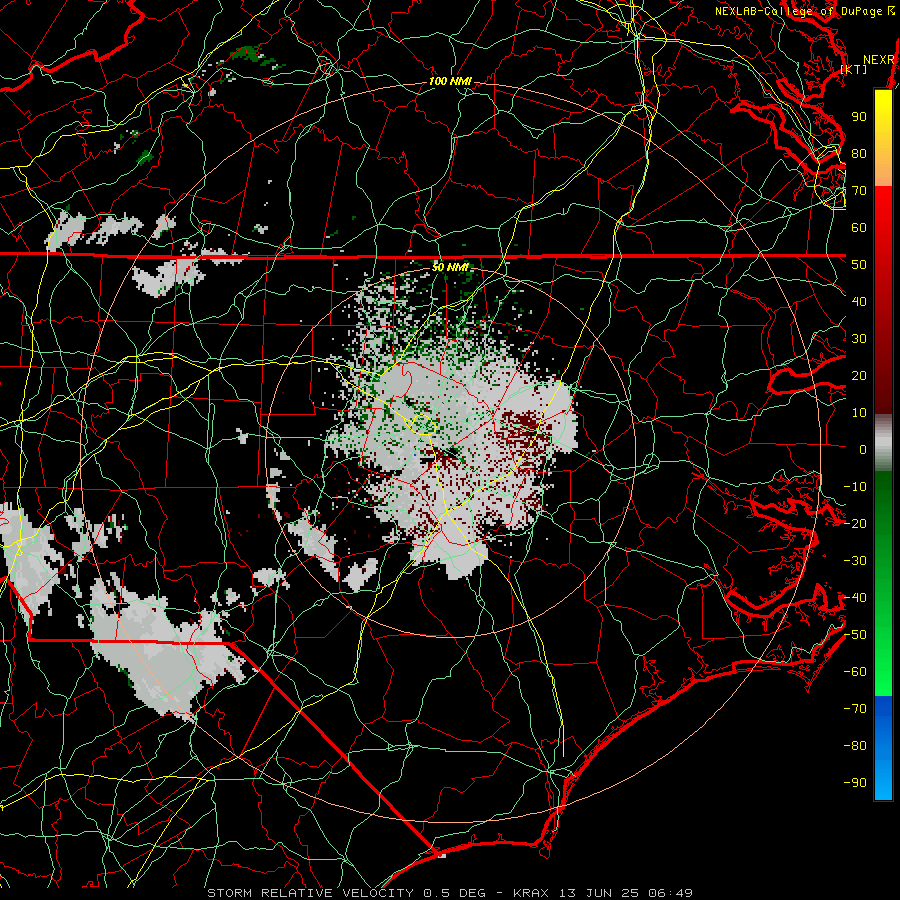The width and height of the screenshot is (900, 900).
Task: Select the 20 value on velocity scale
Action: pos(859,376)
